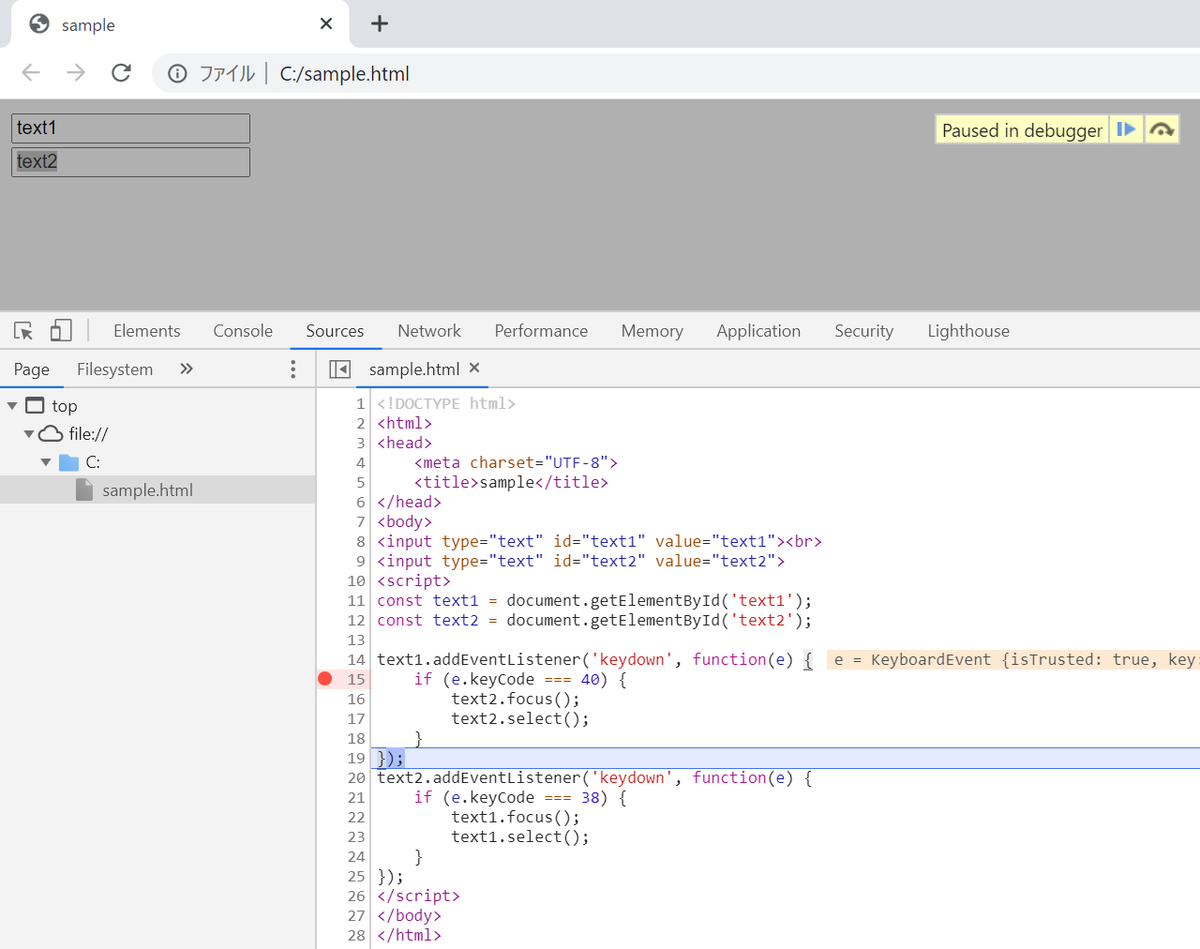The height and width of the screenshot is (949, 1200).
Task: Collapse the C: folder tree node
Action: [46, 462]
